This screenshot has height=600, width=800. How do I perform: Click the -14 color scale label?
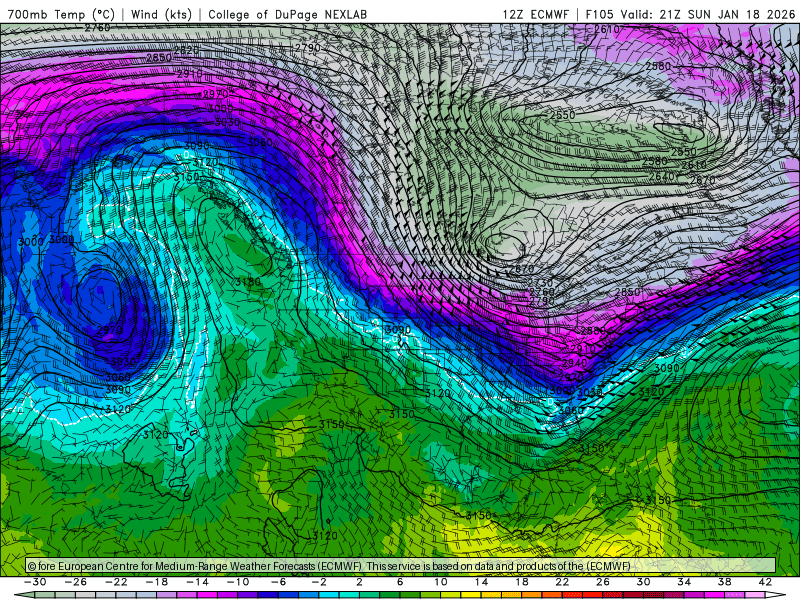[x=197, y=582]
